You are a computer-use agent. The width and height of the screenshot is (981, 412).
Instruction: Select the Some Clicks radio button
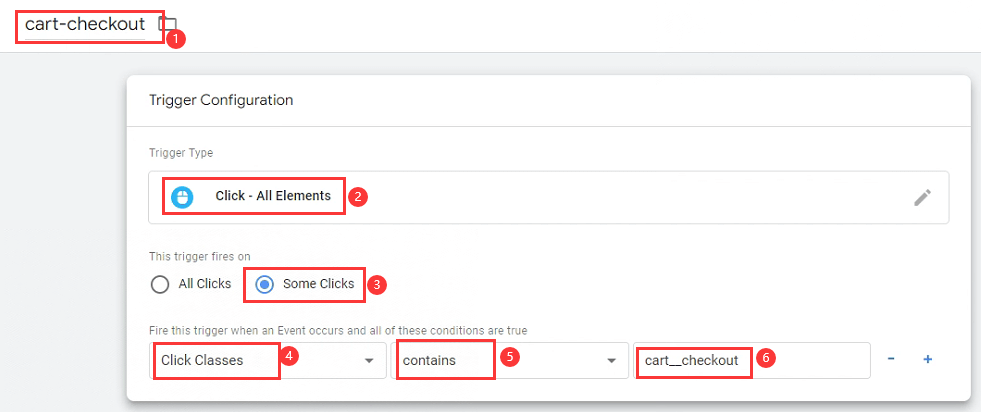coord(265,284)
